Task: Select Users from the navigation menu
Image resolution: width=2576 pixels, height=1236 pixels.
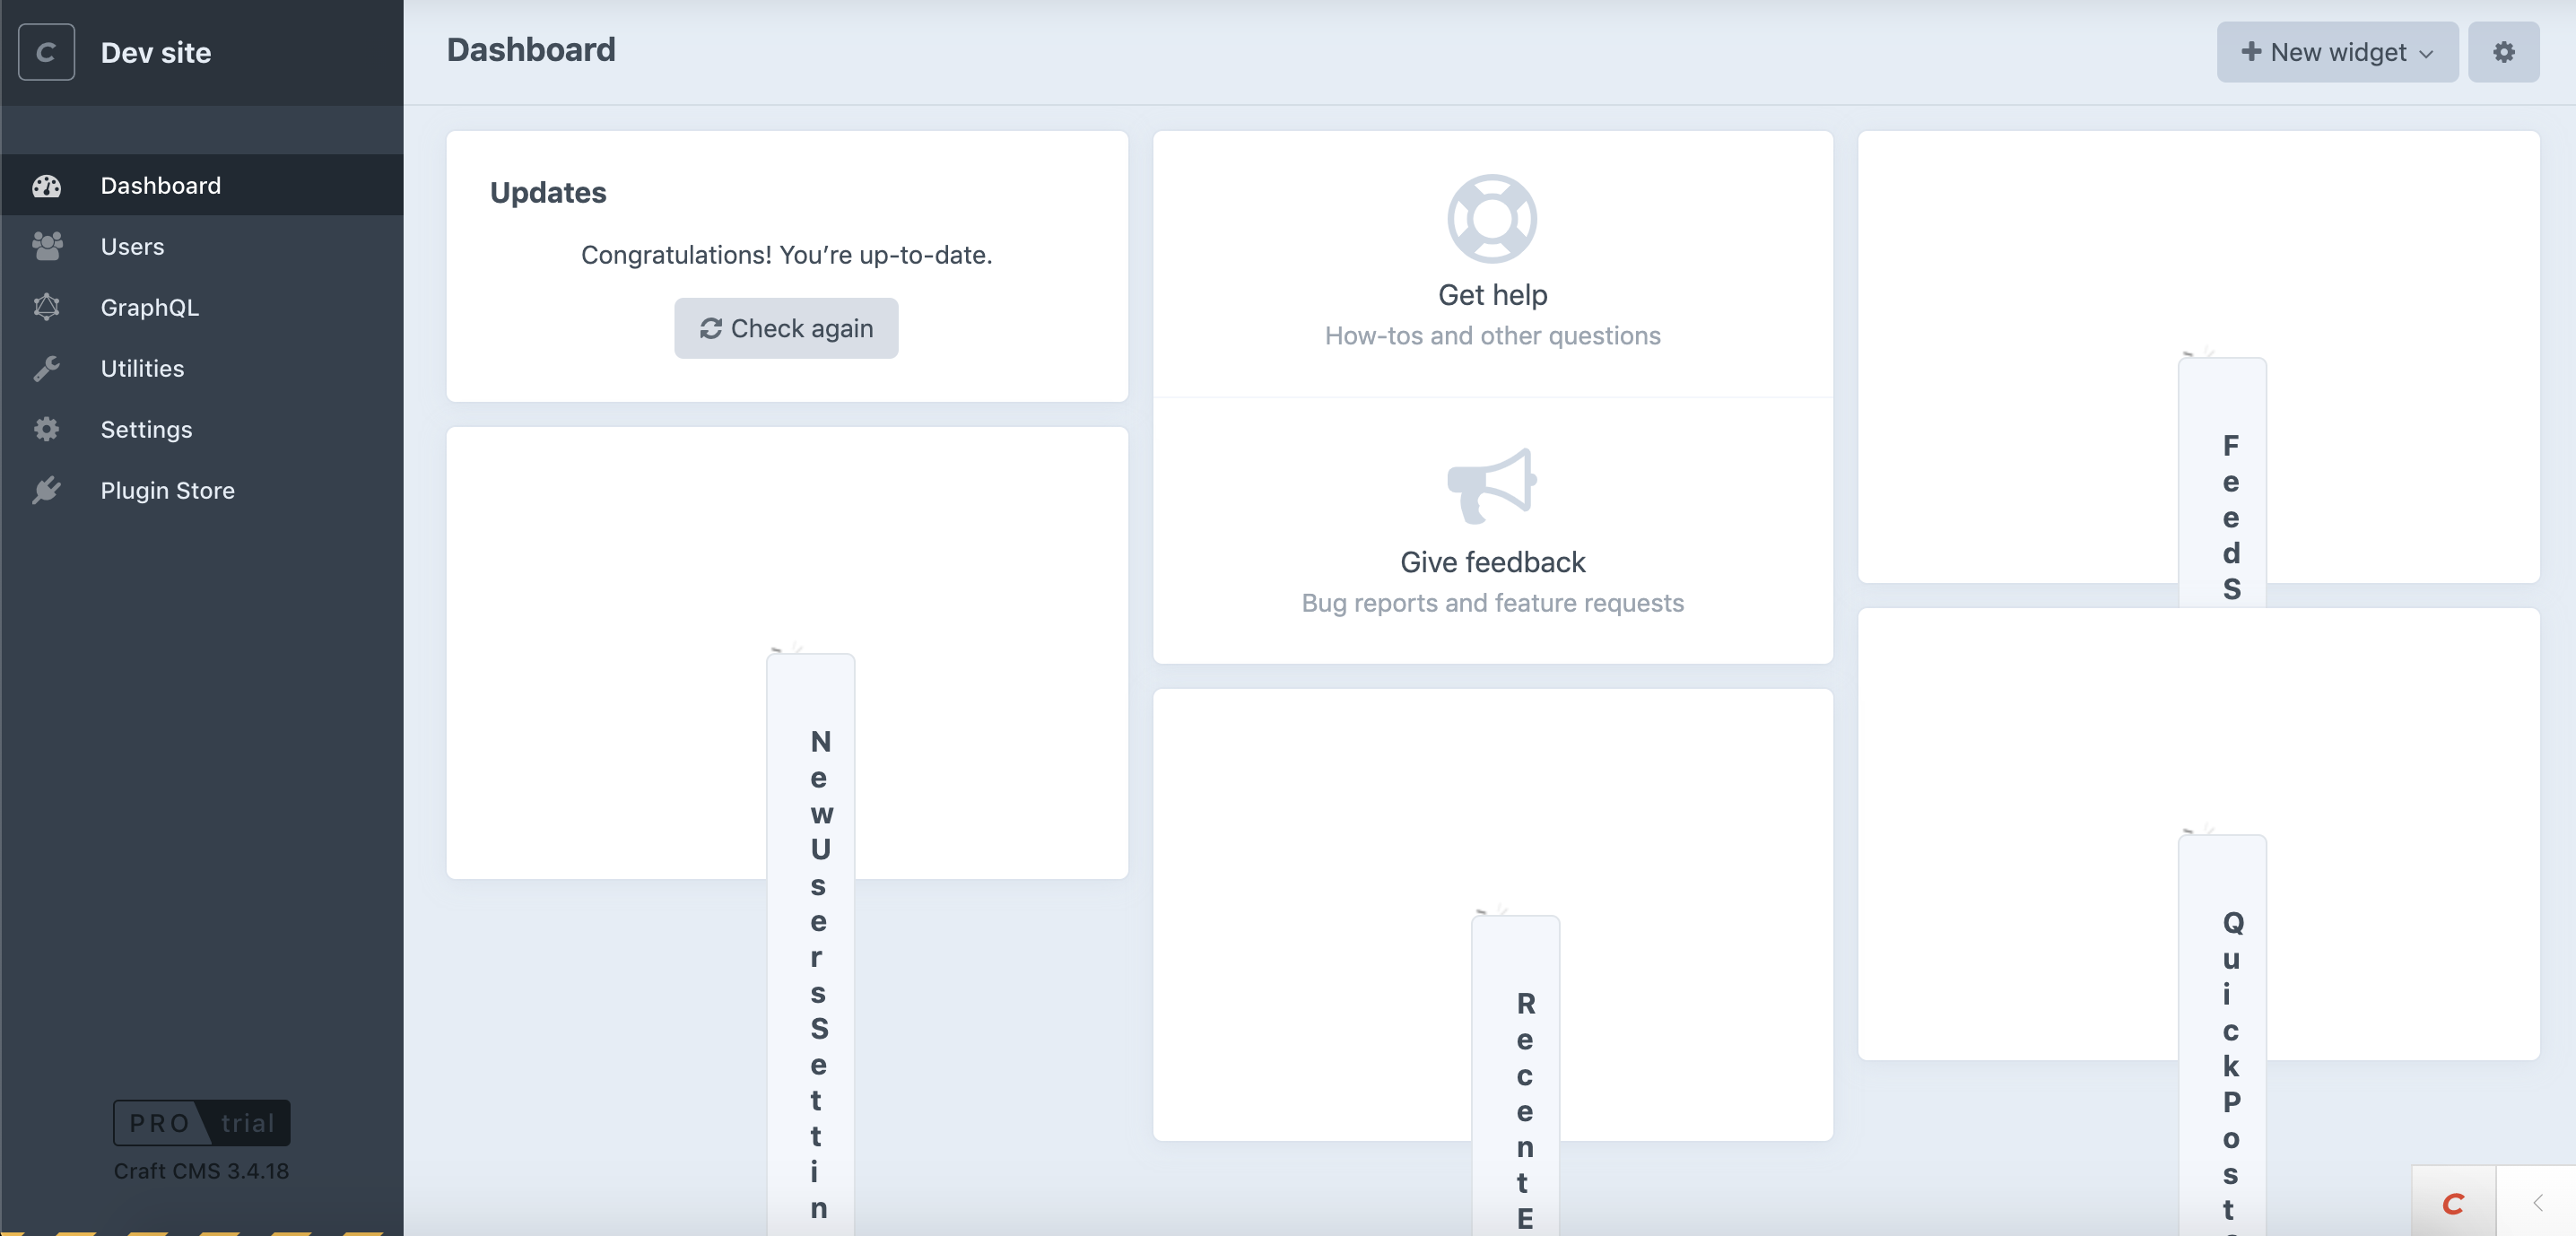Action: [x=131, y=246]
